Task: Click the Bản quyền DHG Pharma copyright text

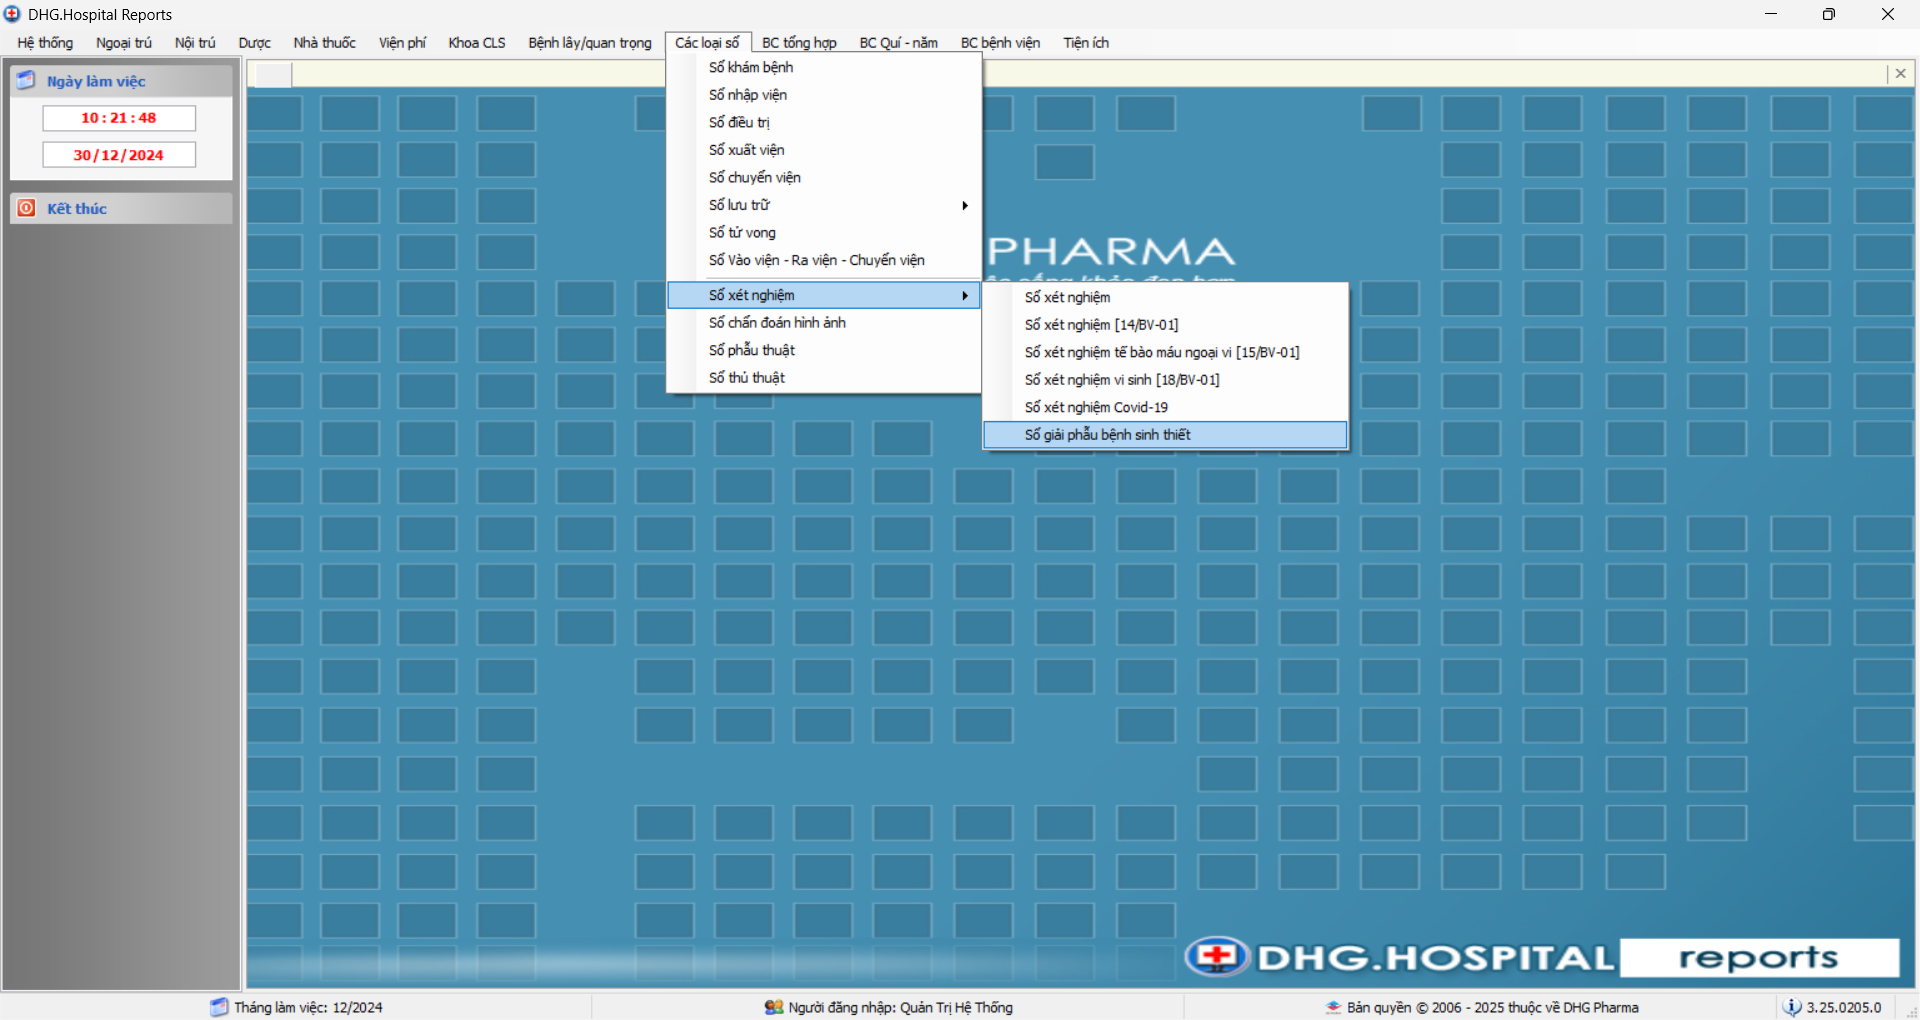Action: point(1492,1007)
